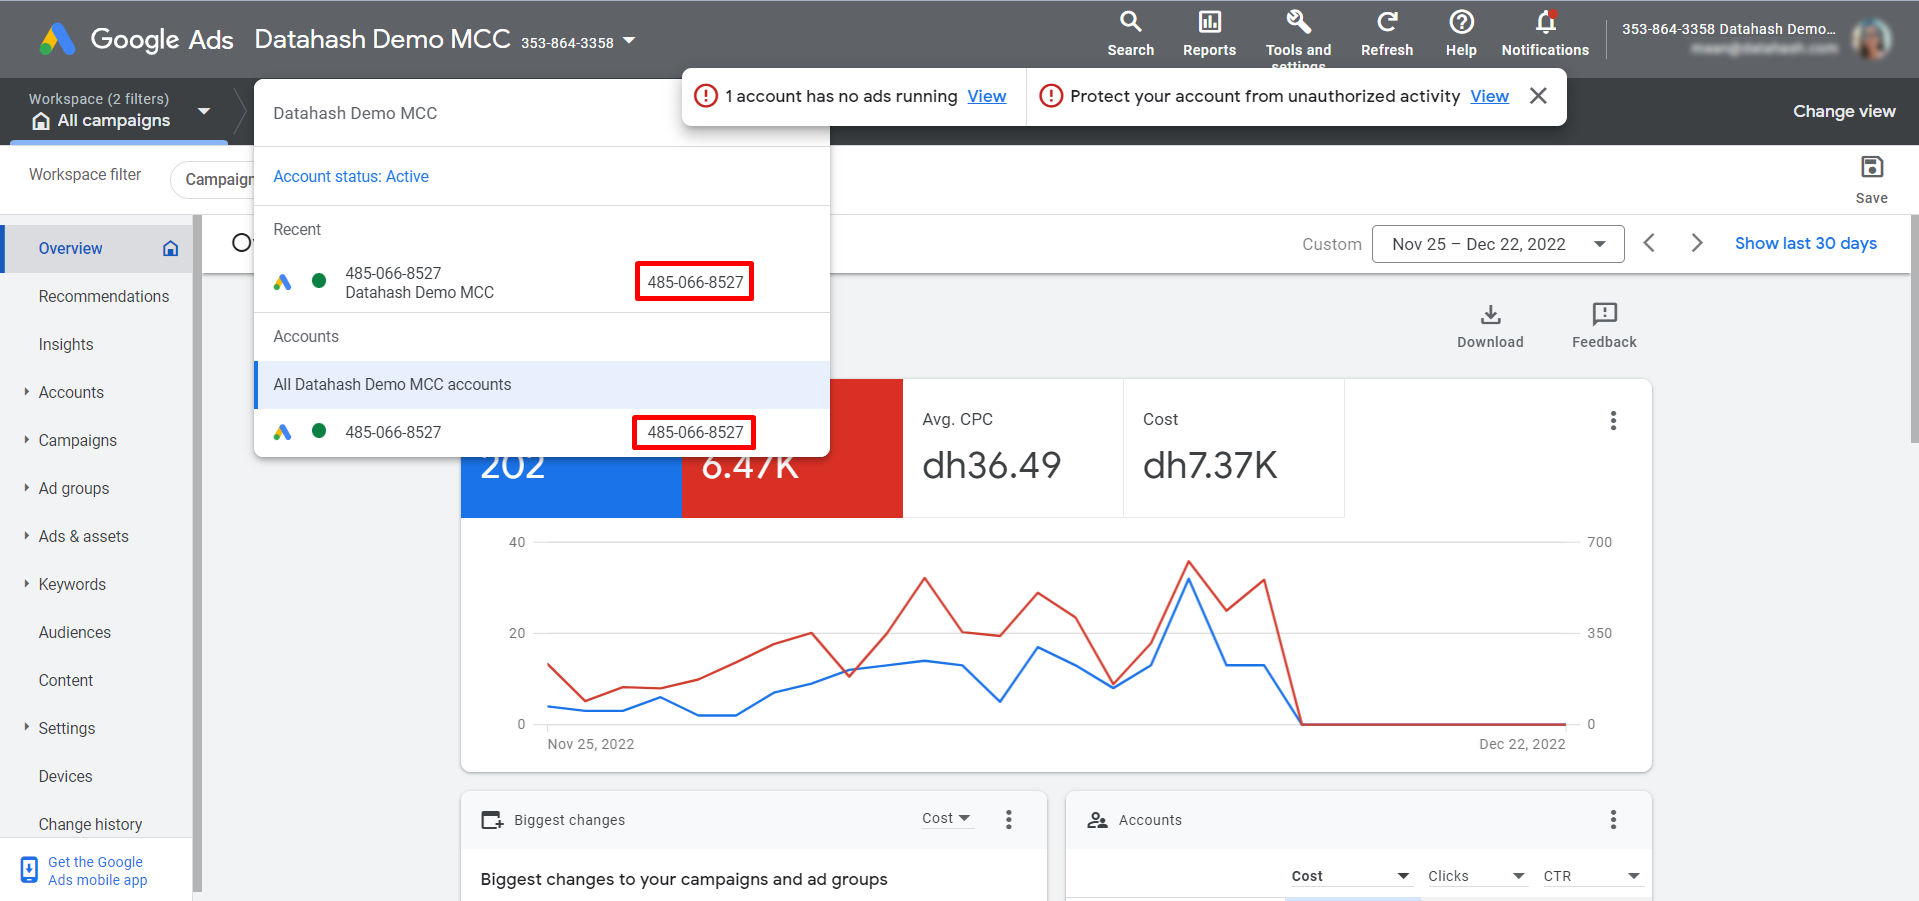Click the mobile app download icon

tap(29, 869)
